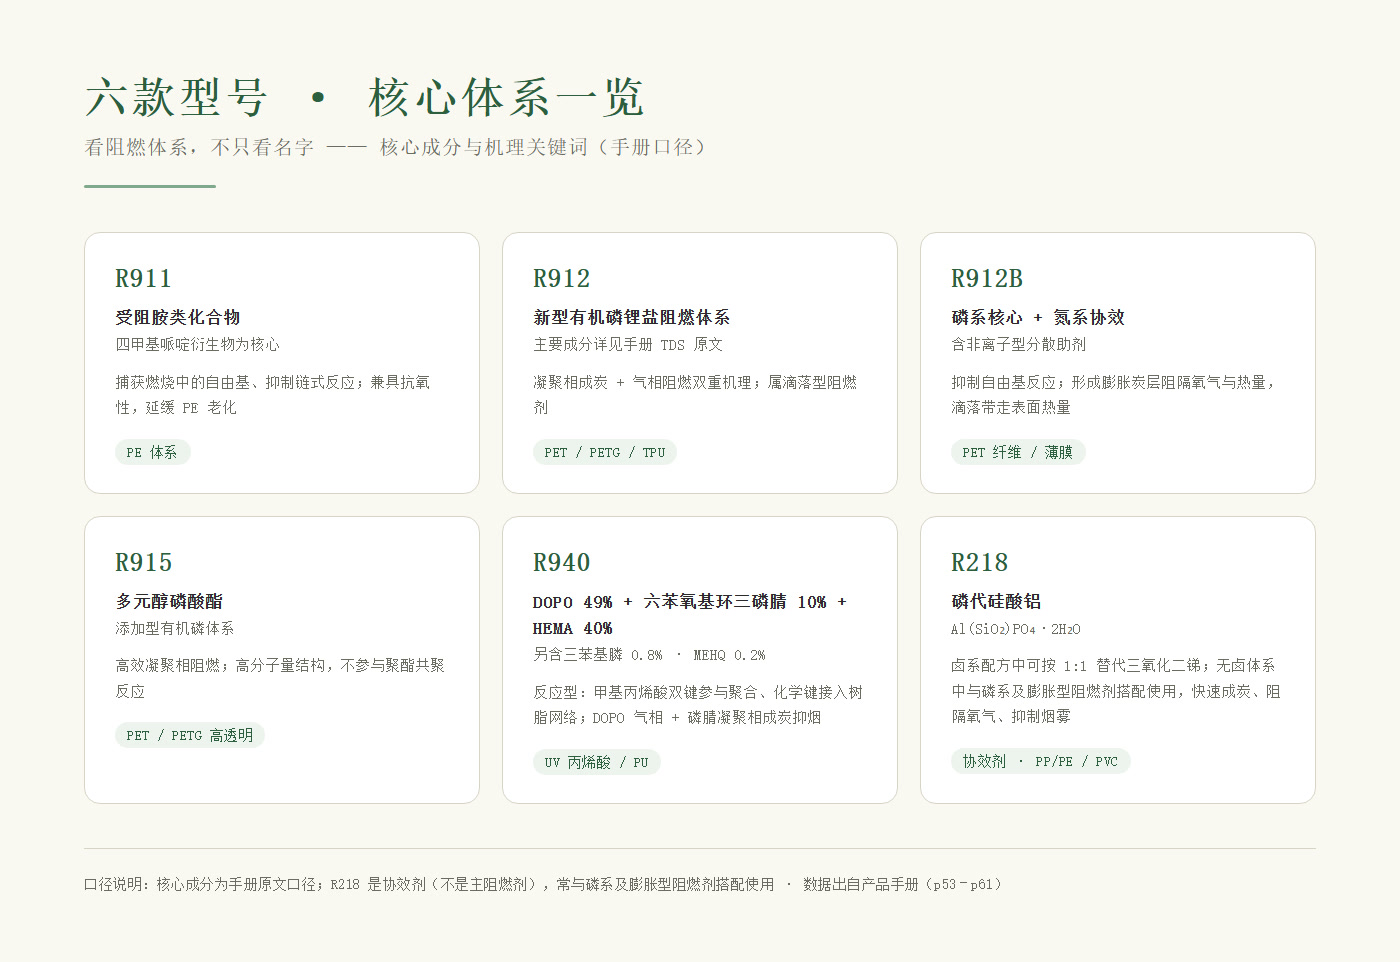Click the R218 description about 卤系配方
This screenshot has height=962, width=1400.
point(1116,691)
